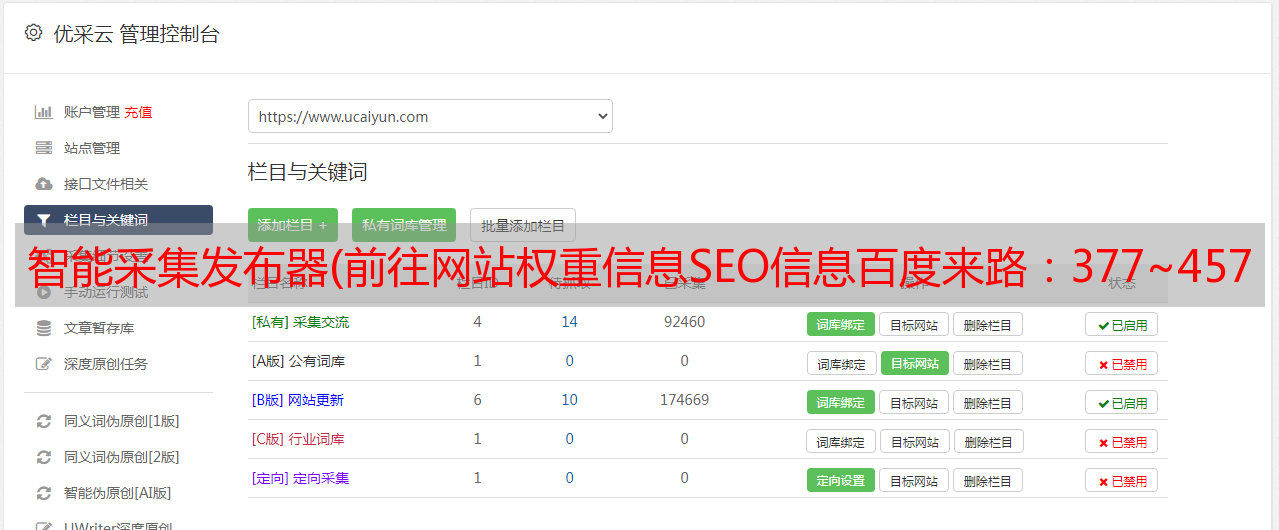The image size is (1279, 530).
Task: Click the 添加栏目 + button
Action: 293,225
